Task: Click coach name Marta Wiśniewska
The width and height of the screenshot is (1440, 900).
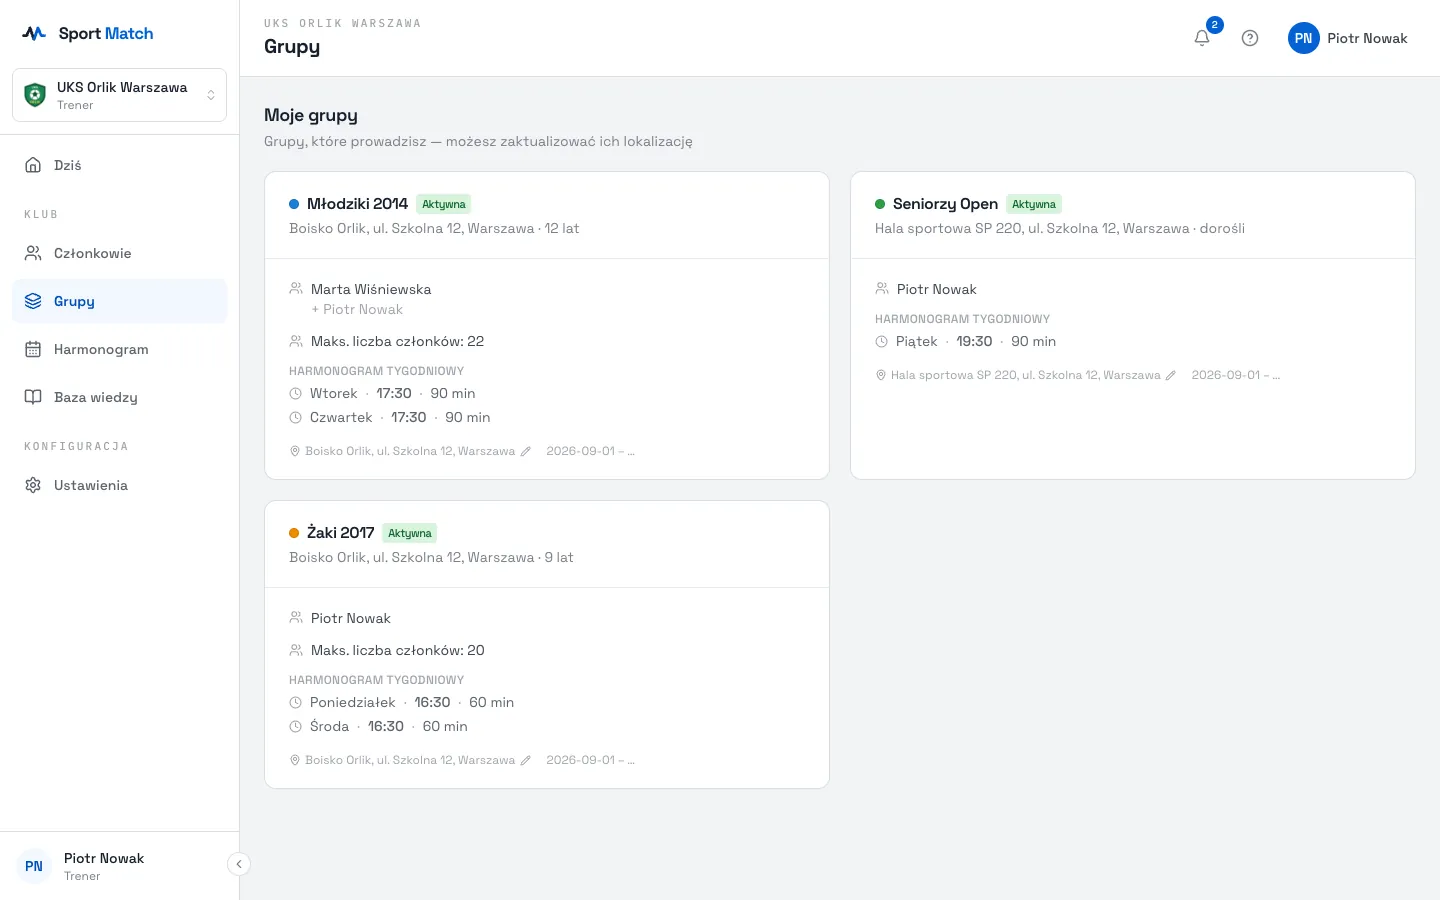Action: (x=371, y=289)
